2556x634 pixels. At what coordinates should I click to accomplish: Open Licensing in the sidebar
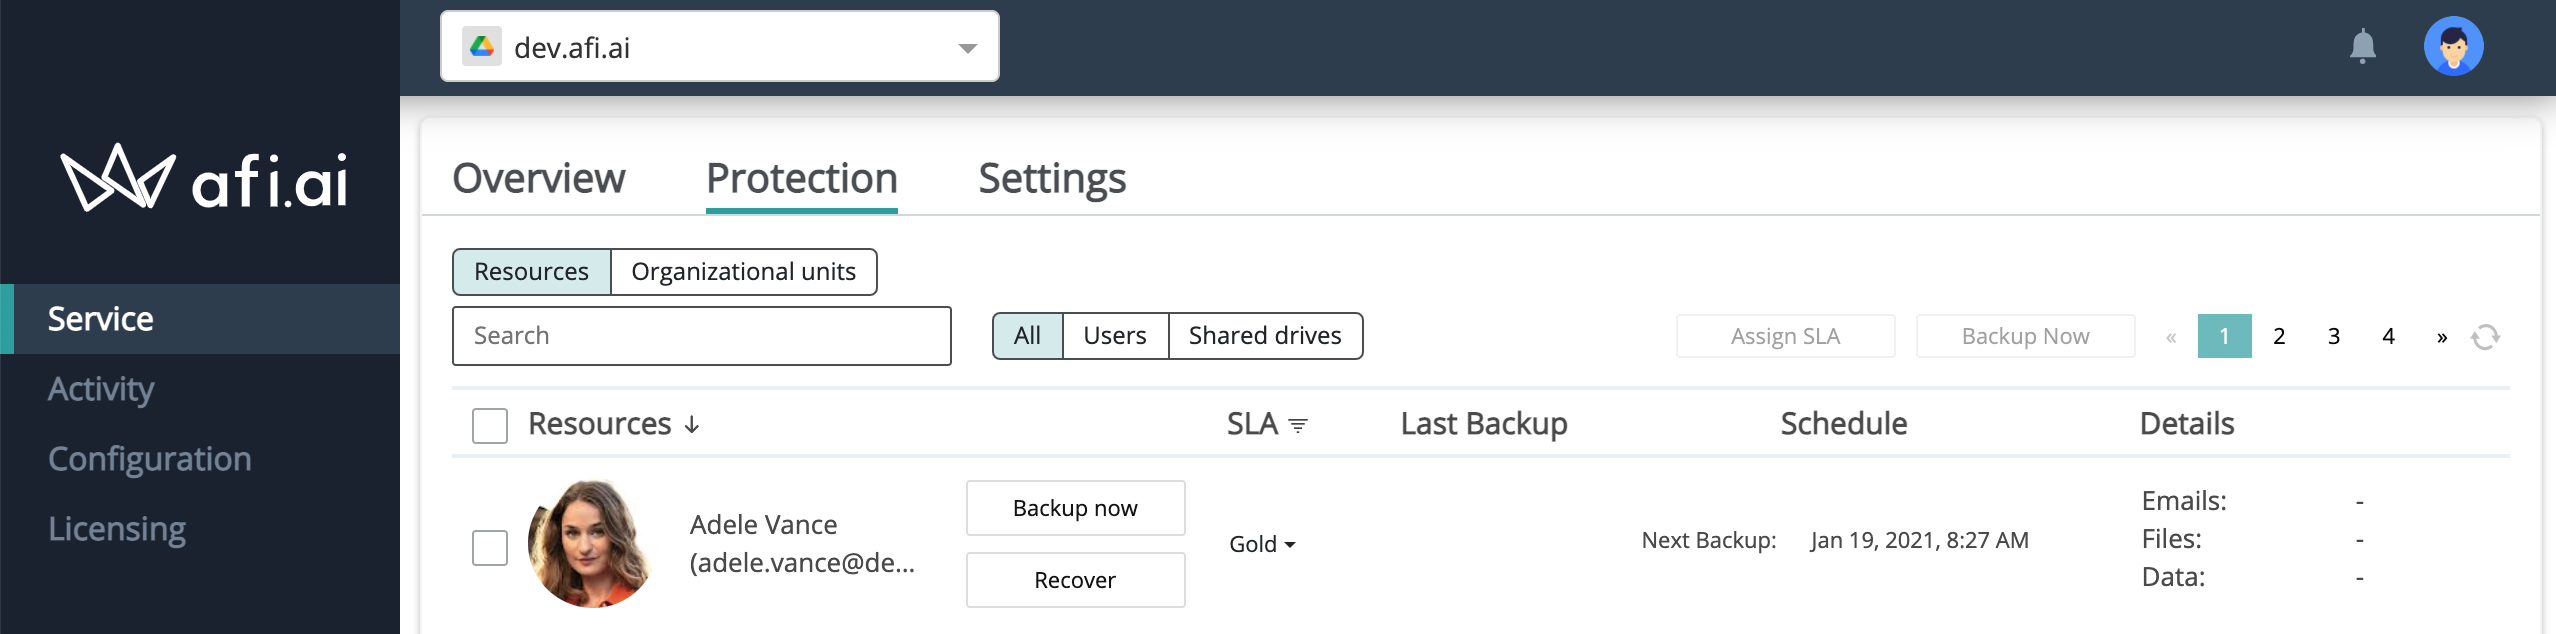pos(117,529)
